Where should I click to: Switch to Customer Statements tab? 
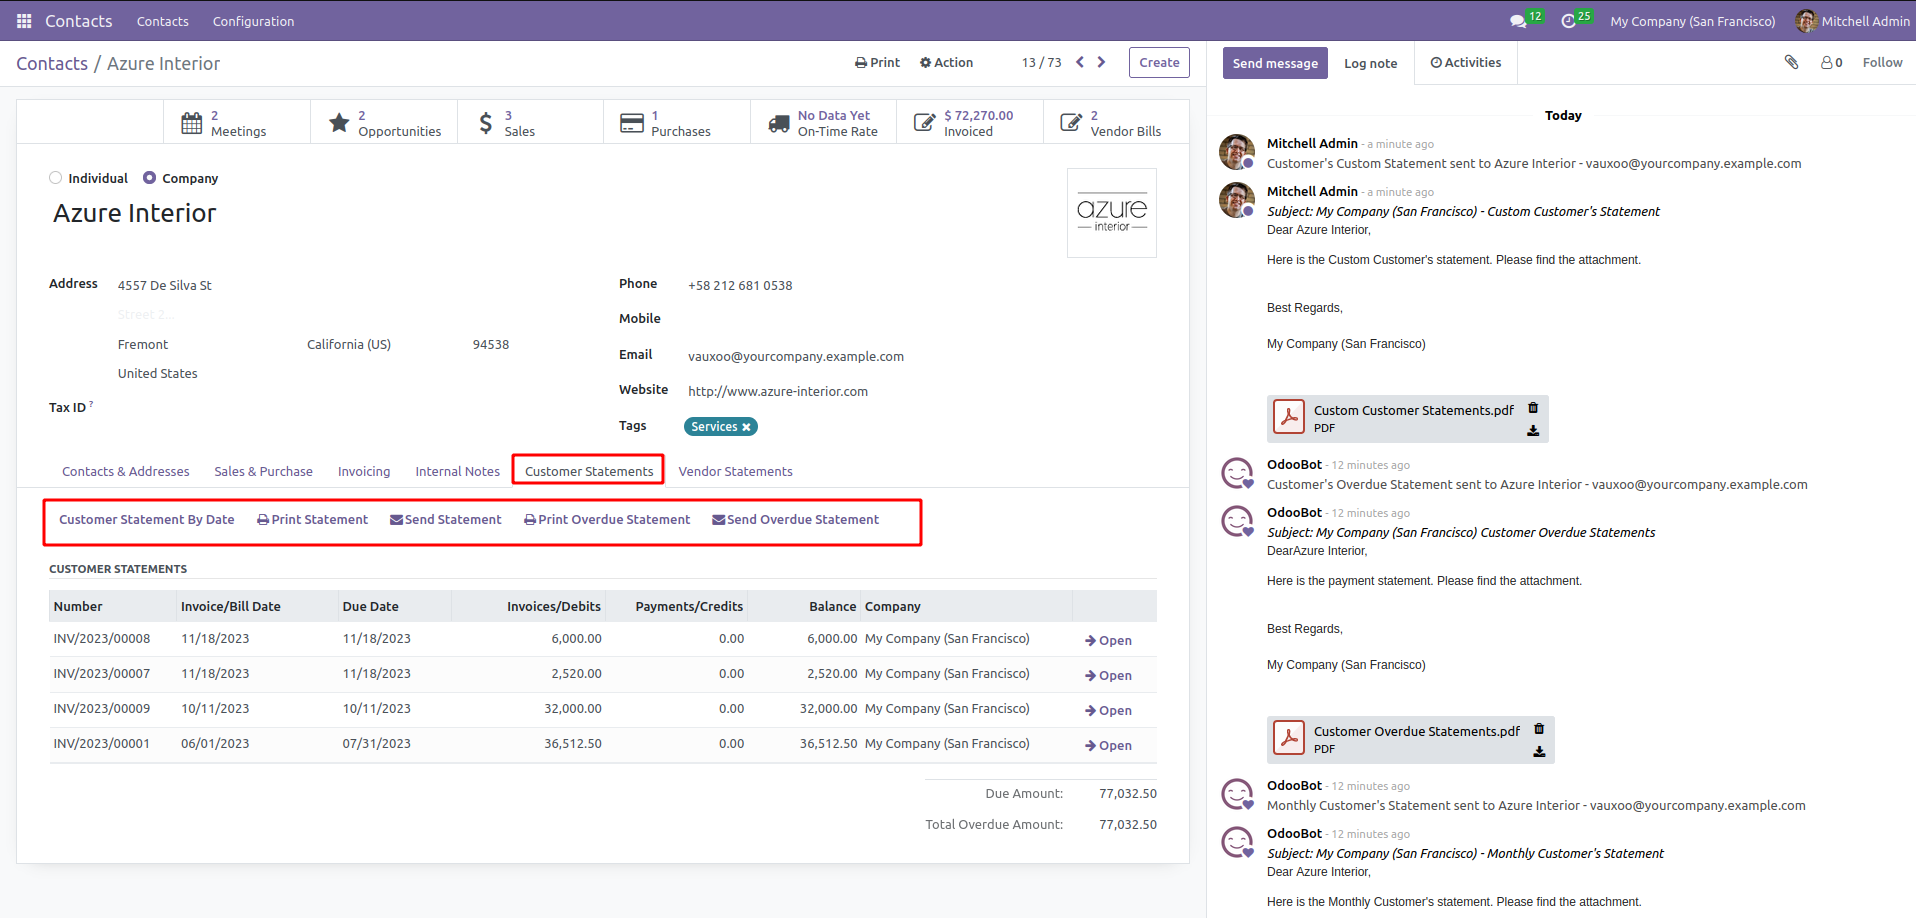point(589,471)
